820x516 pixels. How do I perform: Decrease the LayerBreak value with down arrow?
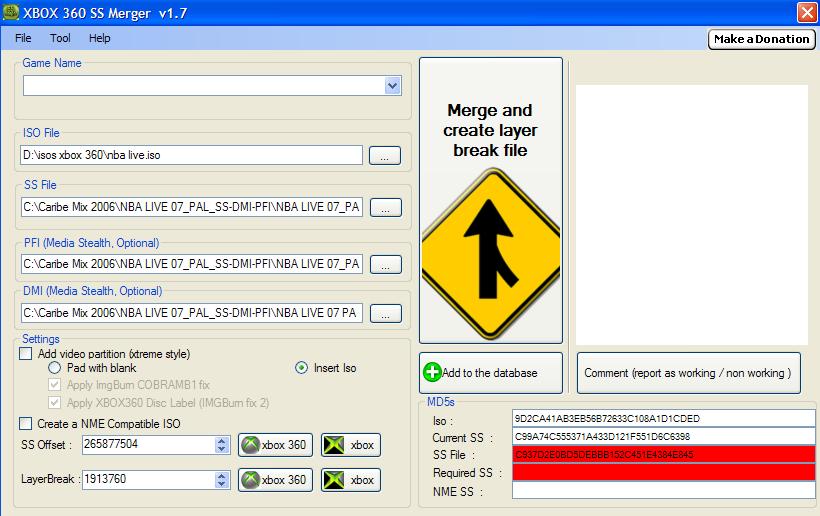222,484
